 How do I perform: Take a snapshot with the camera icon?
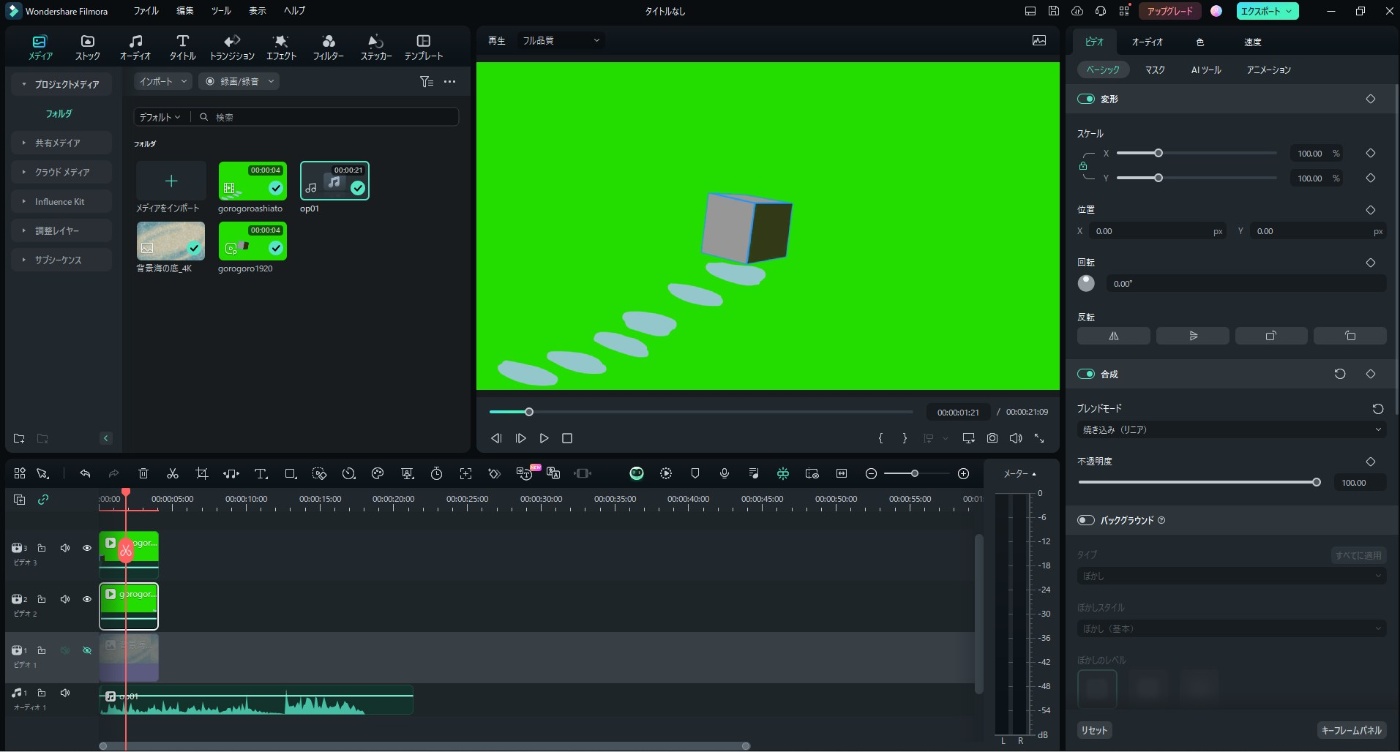[x=992, y=438]
